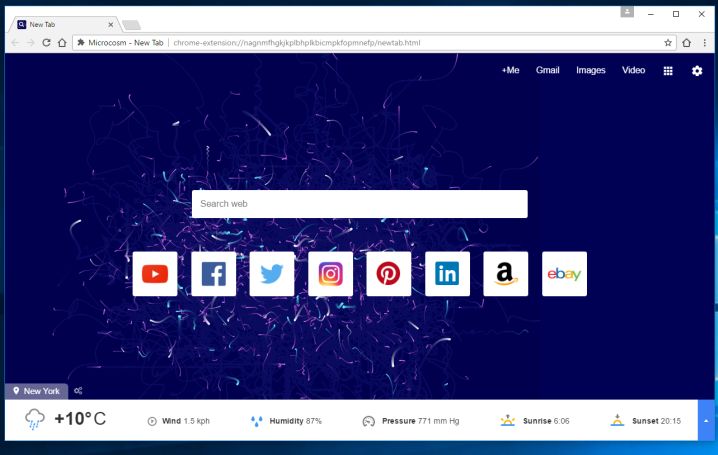Viewport: 718px width, 455px height.
Task: Open the Facebook shortcut tile
Action: coord(213,274)
